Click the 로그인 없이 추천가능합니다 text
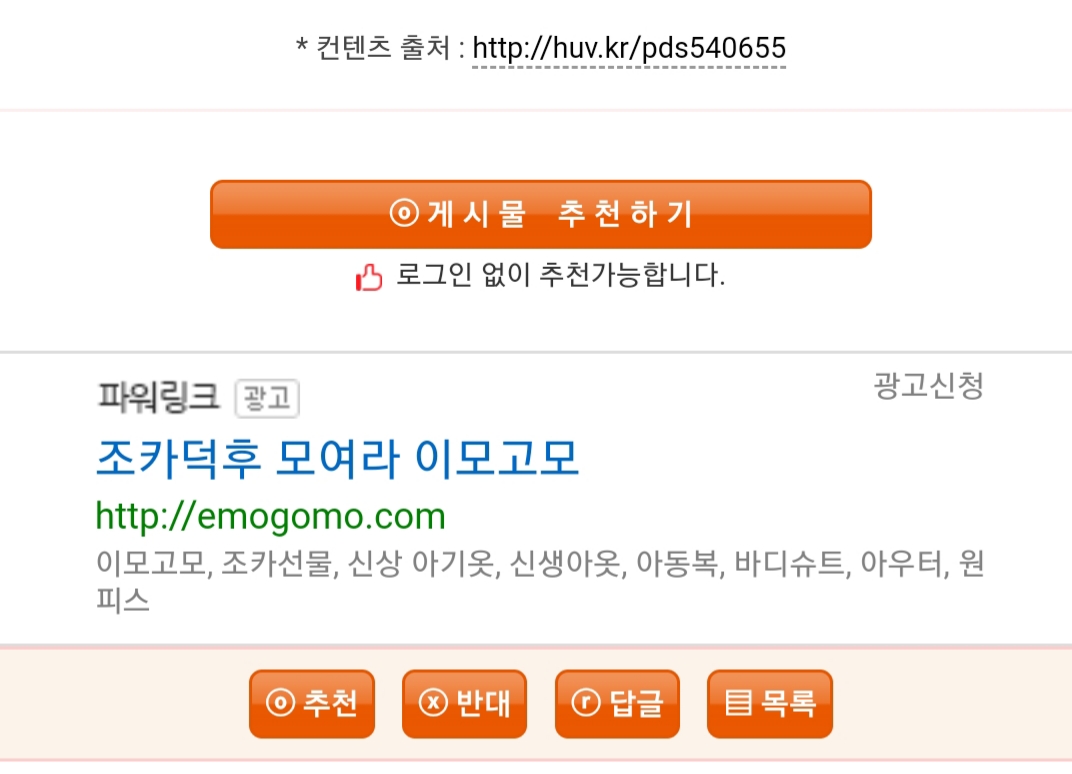The width and height of the screenshot is (1072, 774). [560, 275]
